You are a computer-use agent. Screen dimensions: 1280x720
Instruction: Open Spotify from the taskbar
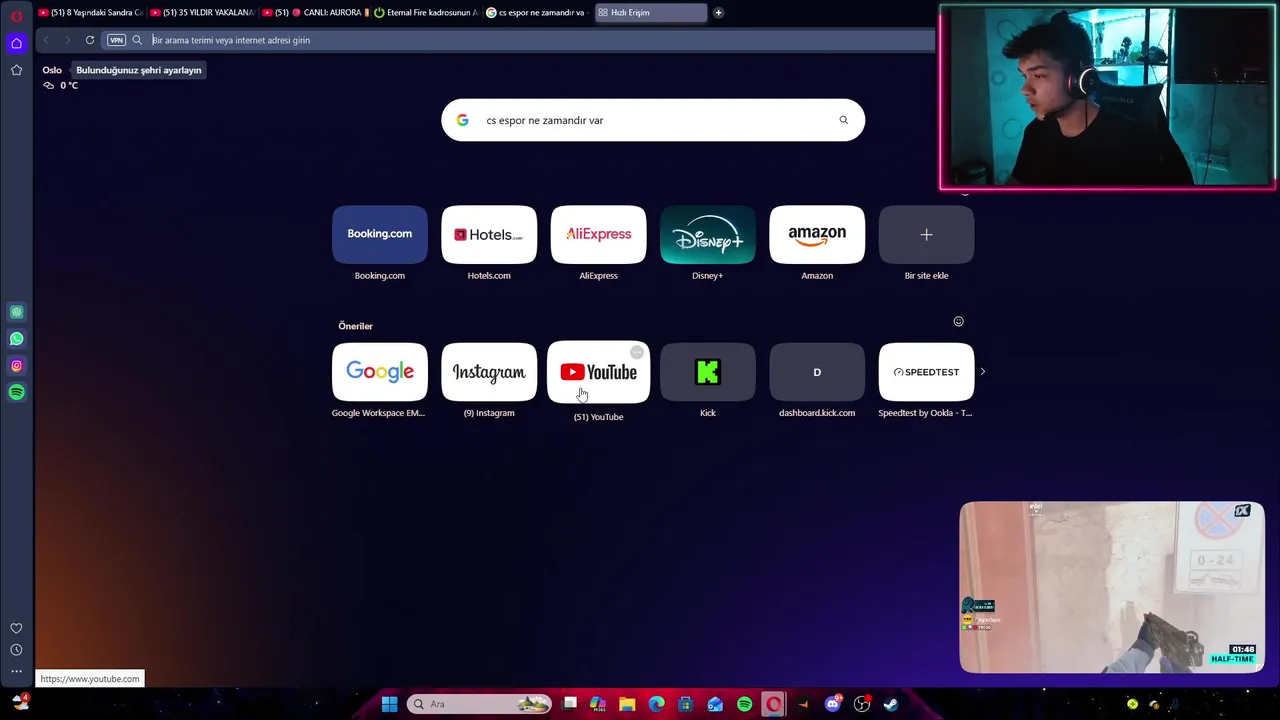click(744, 704)
